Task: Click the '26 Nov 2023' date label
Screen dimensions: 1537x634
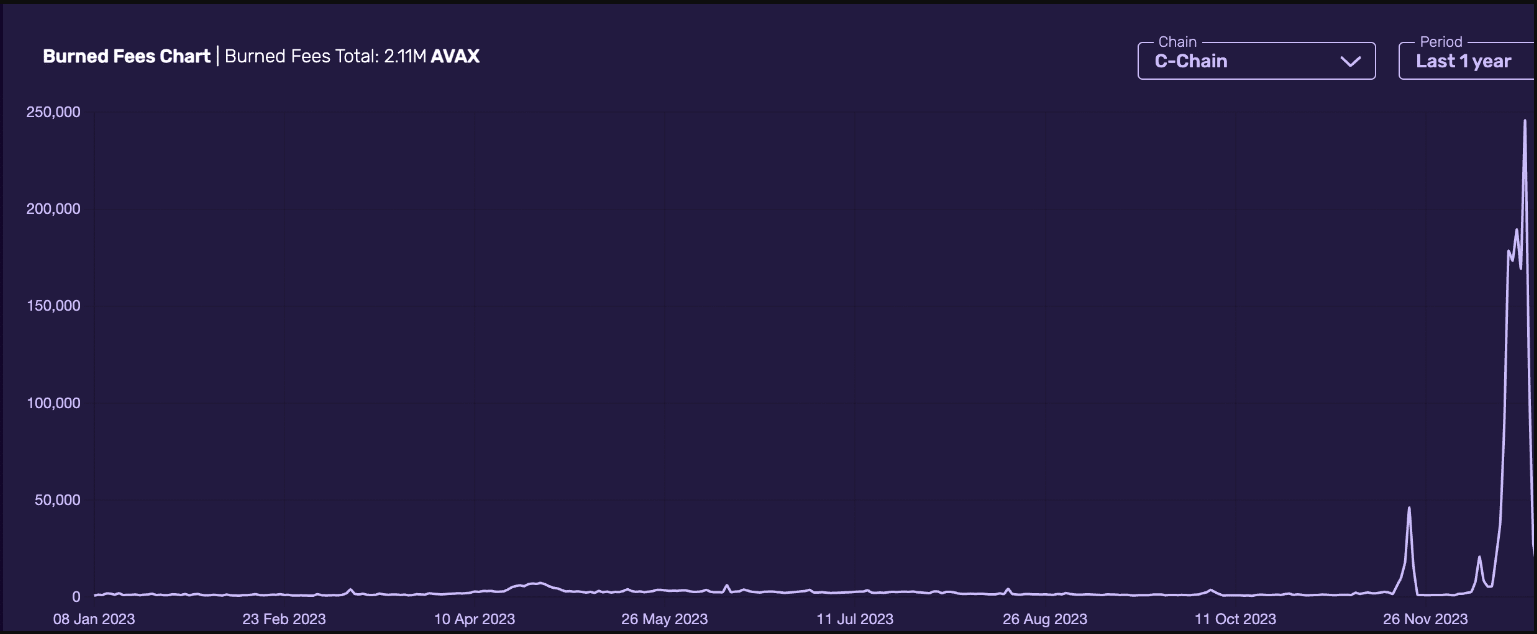Action: coord(1426,619)
